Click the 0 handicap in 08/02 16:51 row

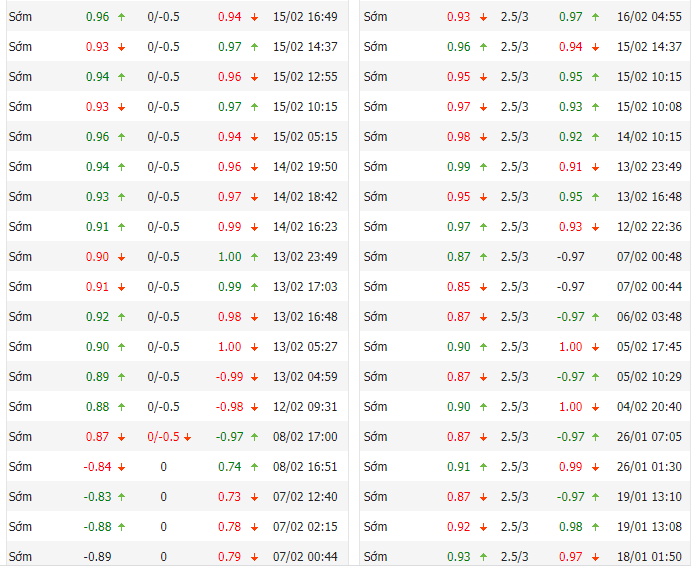pos(163,467)
